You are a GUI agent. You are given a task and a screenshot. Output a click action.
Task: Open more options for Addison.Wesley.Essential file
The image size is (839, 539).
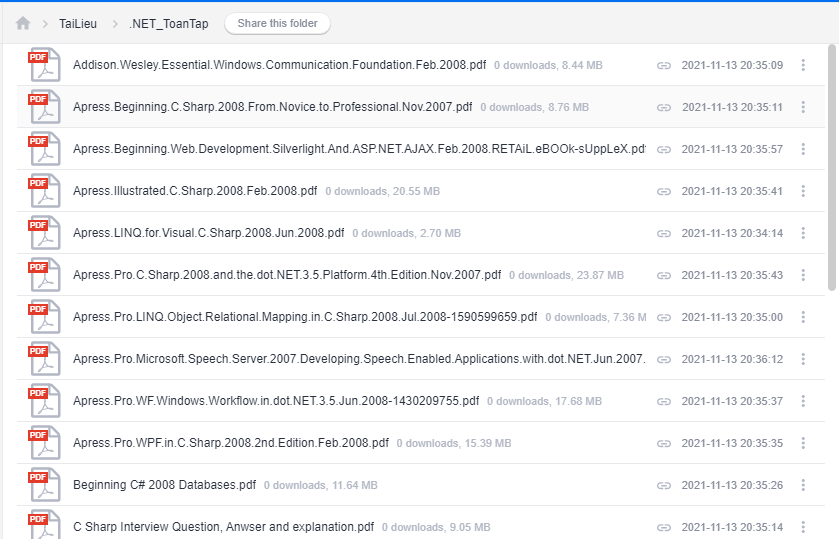tap(803, 65)
